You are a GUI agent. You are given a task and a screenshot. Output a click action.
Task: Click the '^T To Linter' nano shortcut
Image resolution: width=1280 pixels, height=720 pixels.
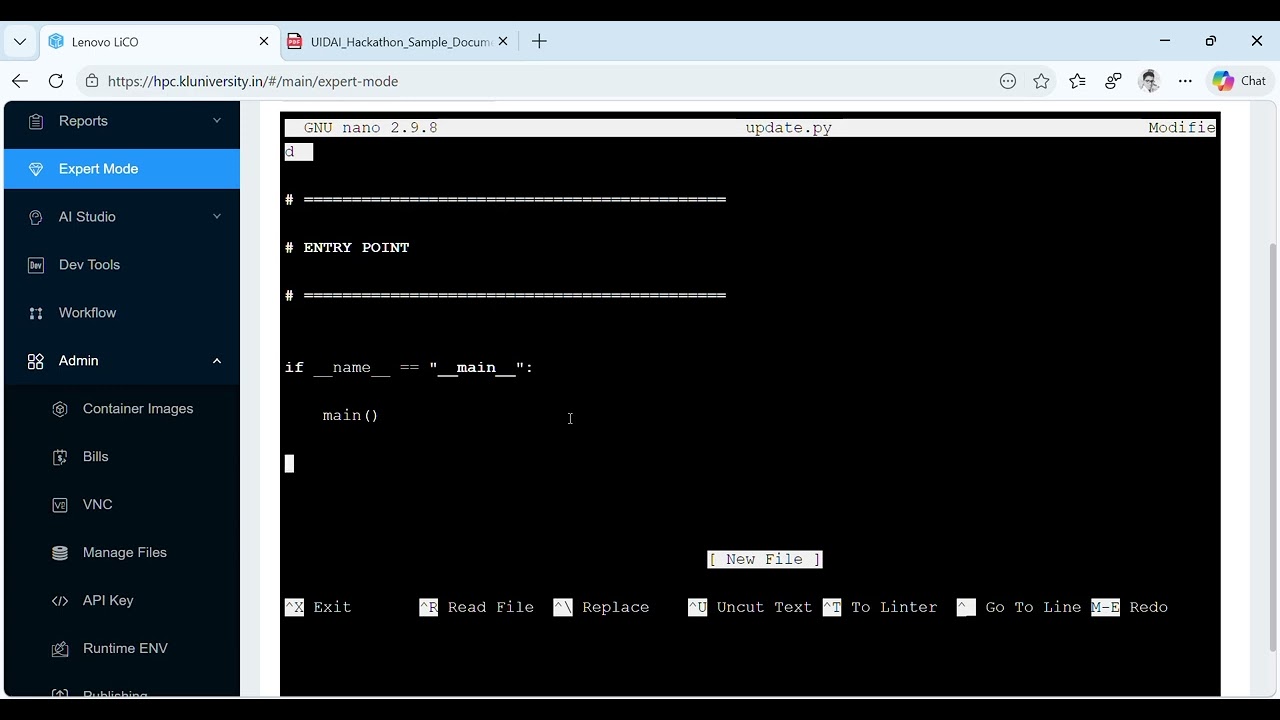[x=880, y=607]
